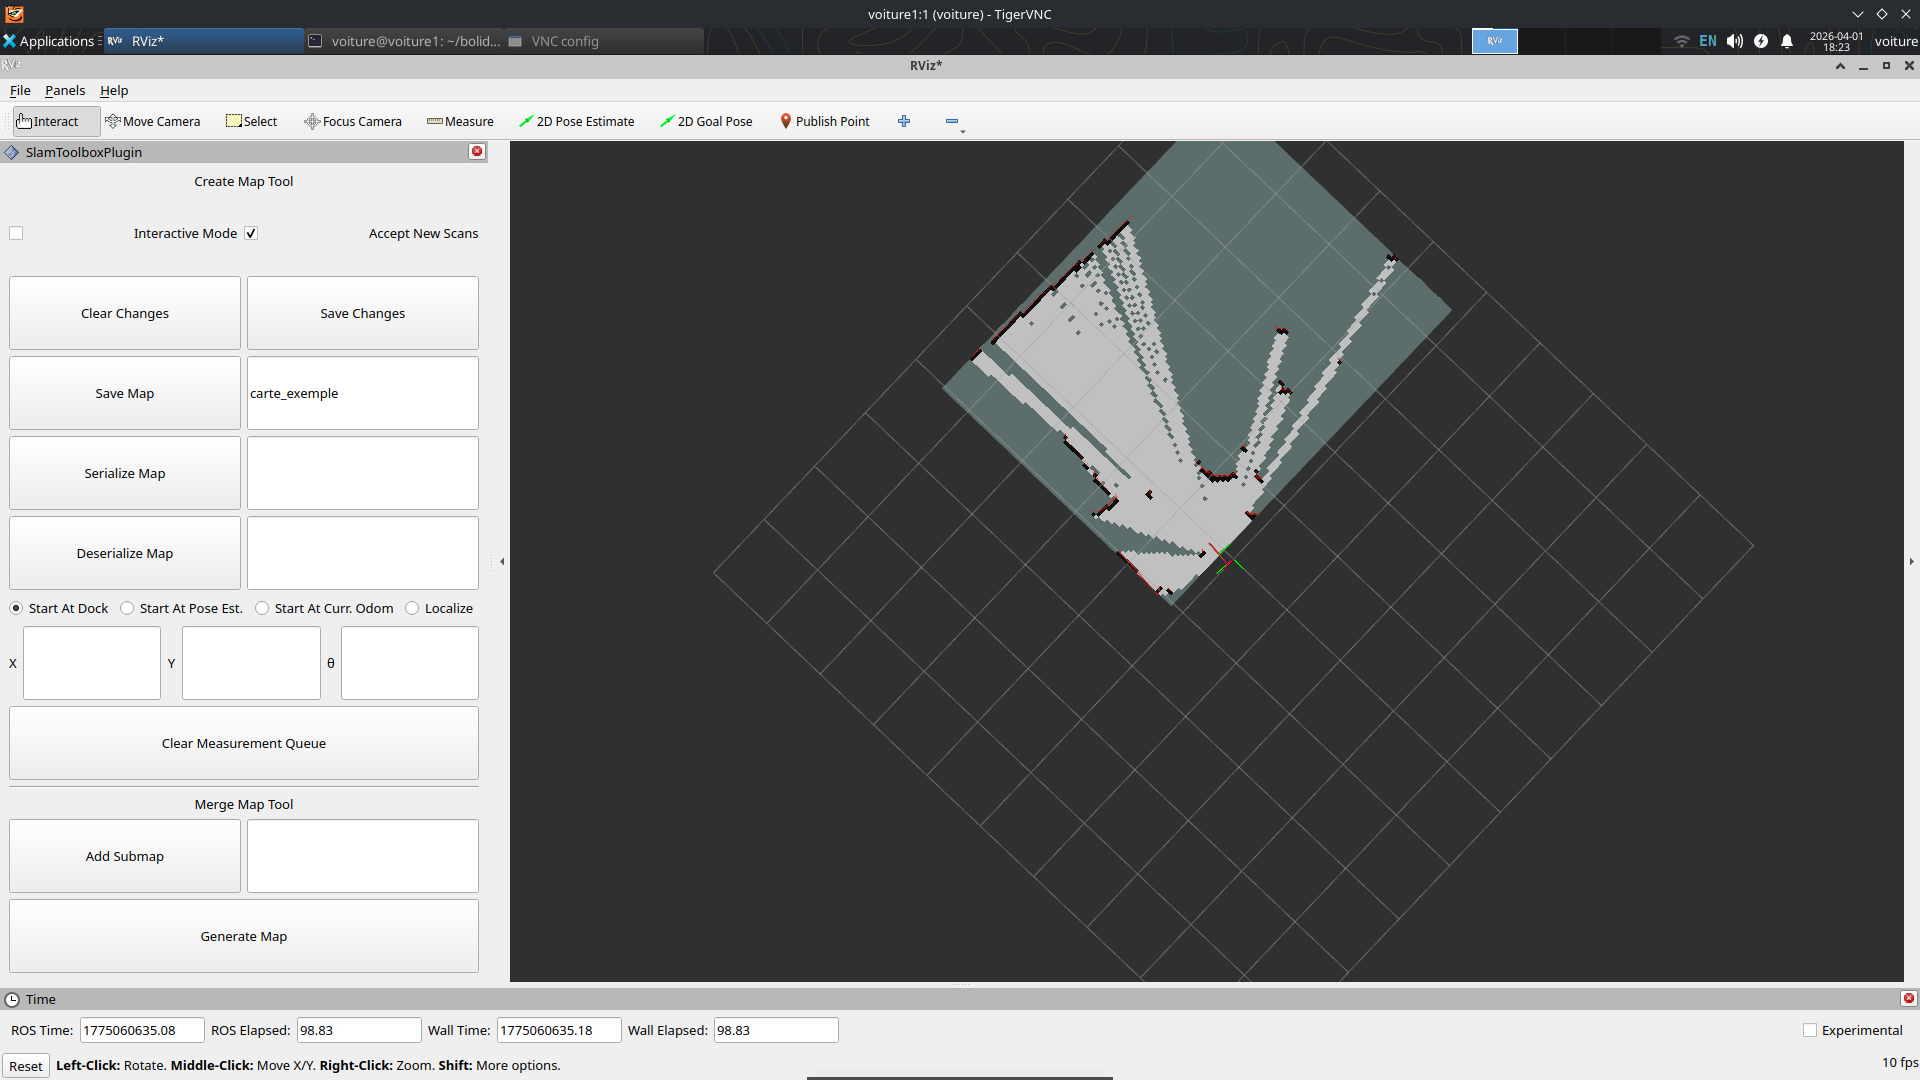Image resolution: width=1920 pixels, height=1080 pixels.
Task: Open the File menu
Action: (x=20, y=90)
